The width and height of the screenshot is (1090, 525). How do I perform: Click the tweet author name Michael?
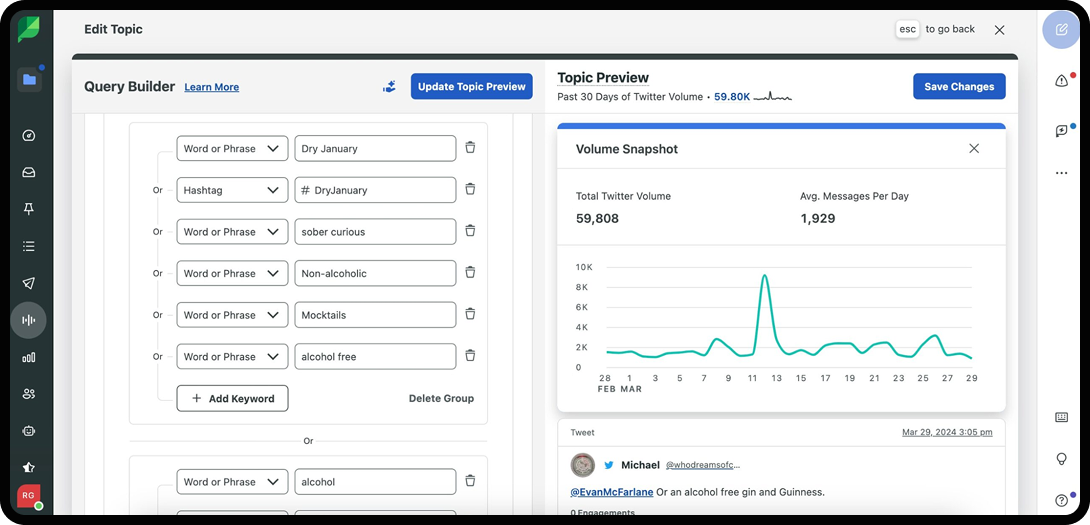[x=640, y=465]
